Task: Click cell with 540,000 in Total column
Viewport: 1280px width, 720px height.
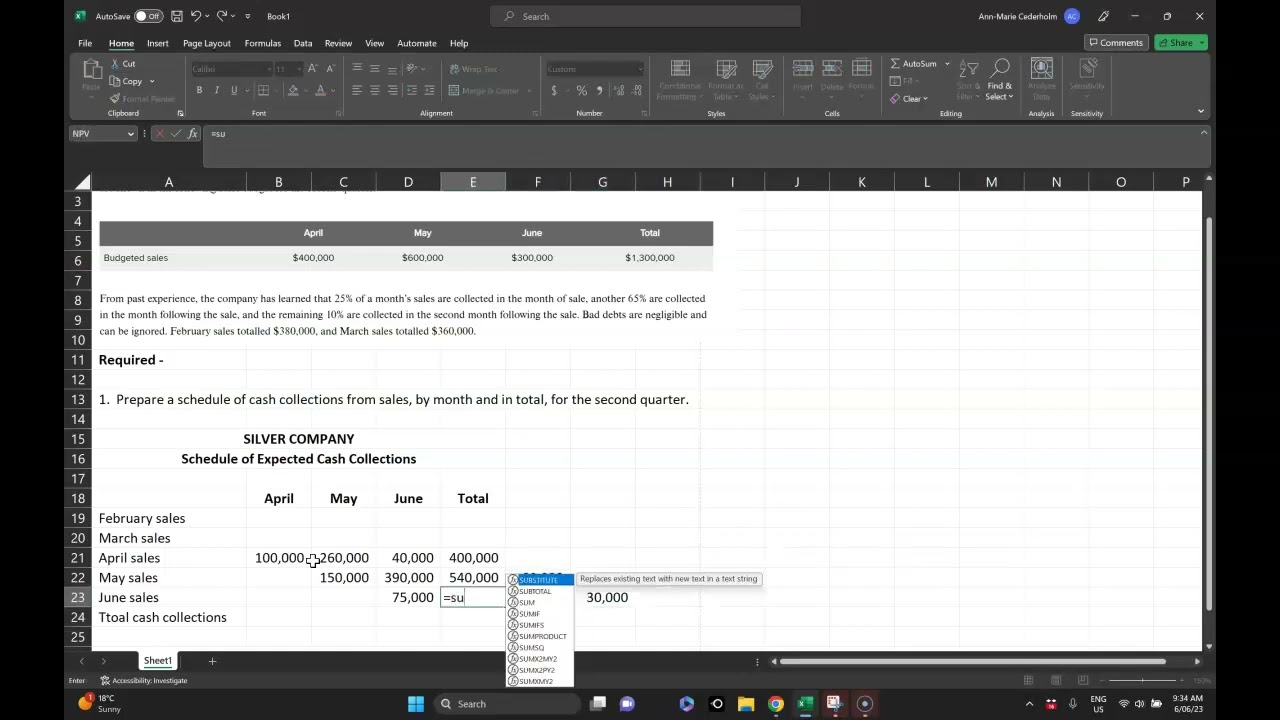Action: pos(473,578)
